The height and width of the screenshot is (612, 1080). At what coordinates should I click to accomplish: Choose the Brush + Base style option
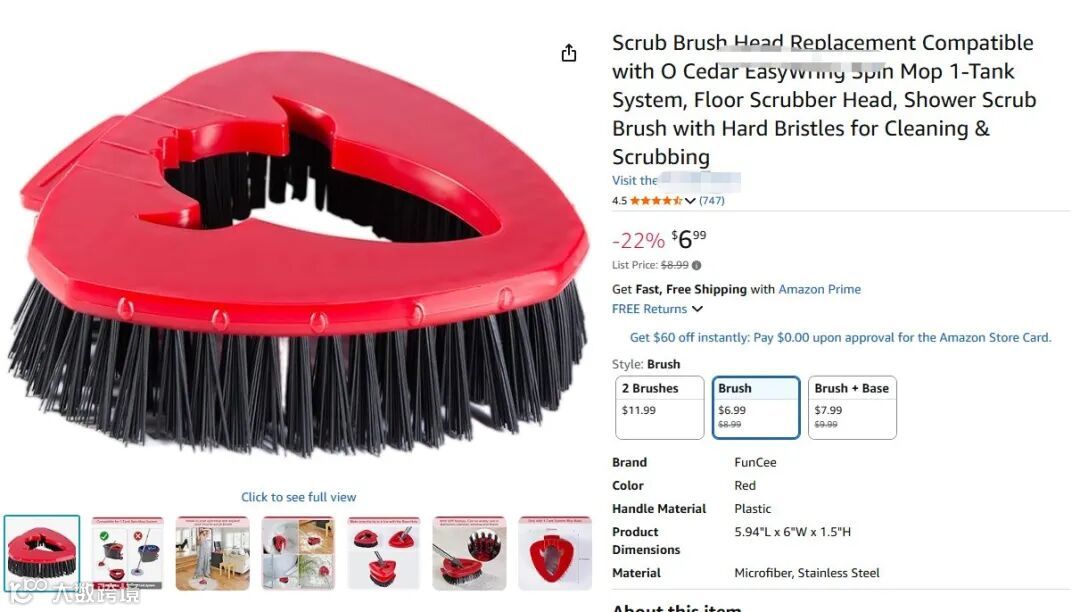pos(852,408)
